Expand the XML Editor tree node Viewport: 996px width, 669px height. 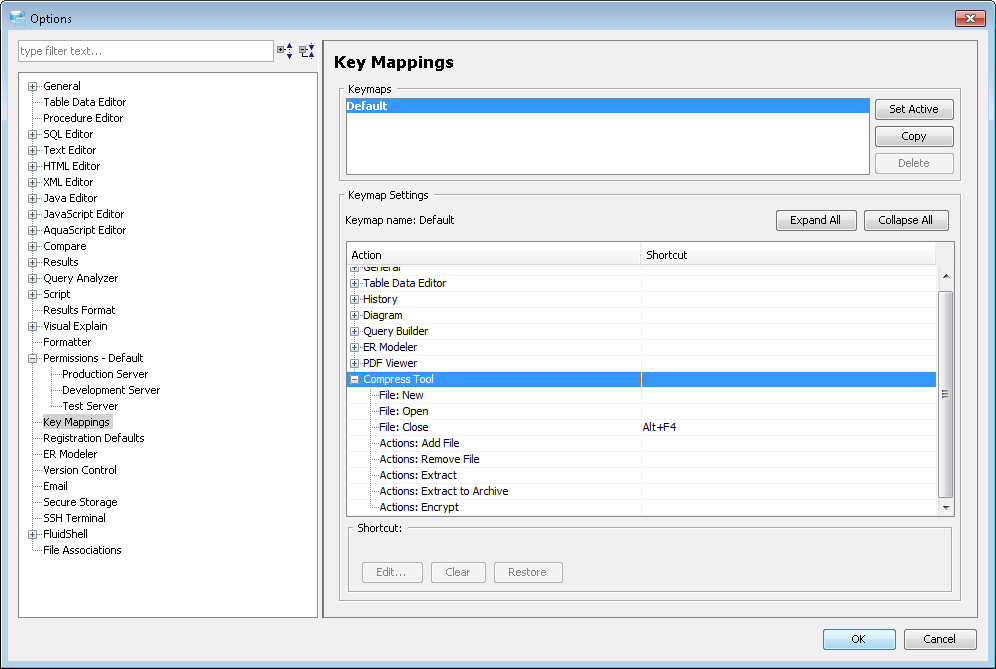pos(32,182)
